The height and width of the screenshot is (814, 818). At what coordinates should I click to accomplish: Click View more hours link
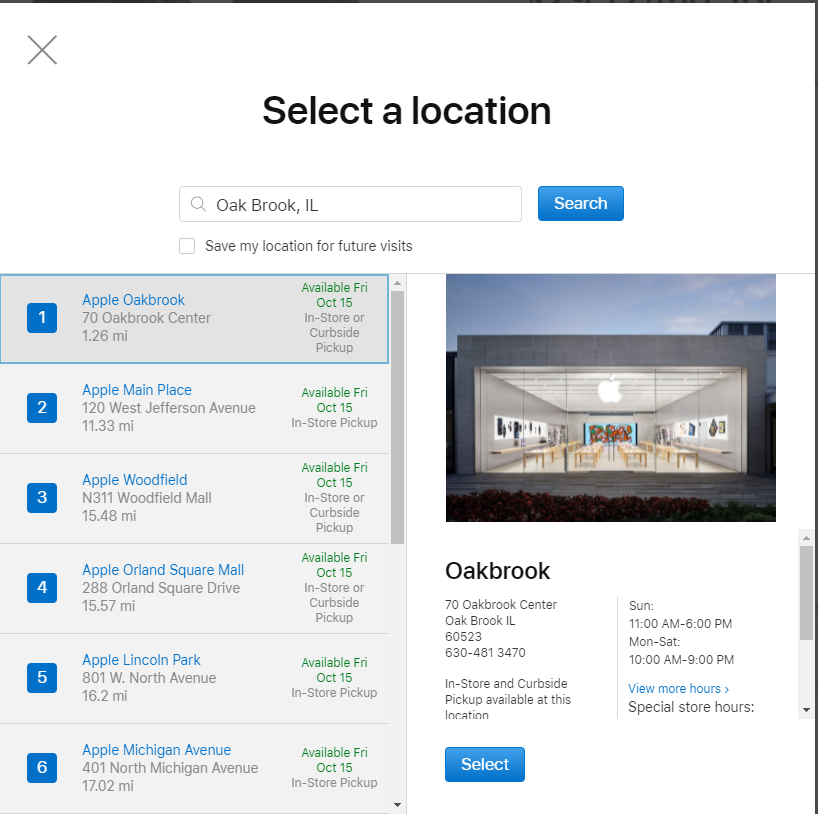[678, 689]
